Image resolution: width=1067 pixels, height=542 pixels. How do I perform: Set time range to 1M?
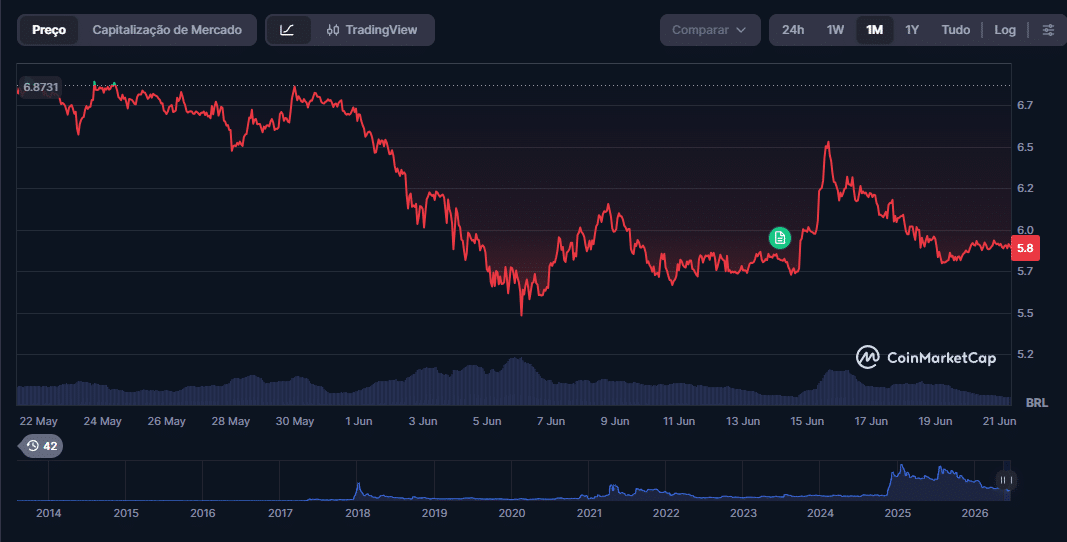[x=874, y=30]
